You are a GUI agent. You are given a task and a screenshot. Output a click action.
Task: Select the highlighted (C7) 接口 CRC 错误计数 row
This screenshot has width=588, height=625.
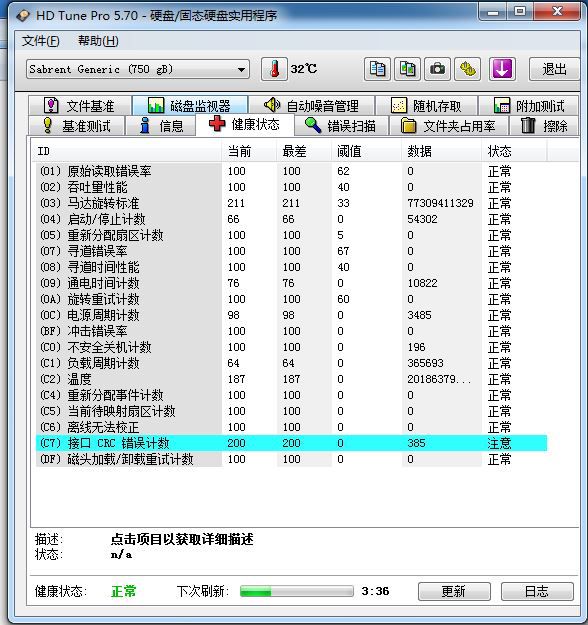(291, 443)
